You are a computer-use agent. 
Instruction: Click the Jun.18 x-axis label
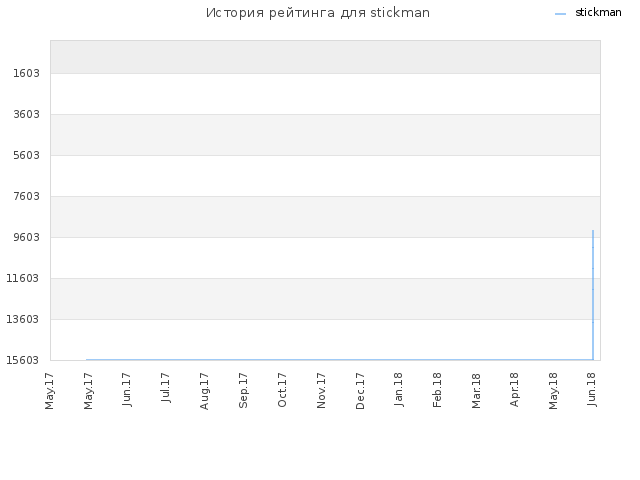click(592, 389)
